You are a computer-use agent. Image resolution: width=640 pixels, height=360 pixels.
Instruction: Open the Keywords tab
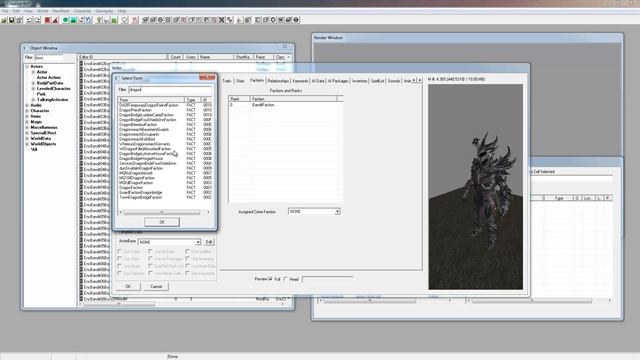300,81
